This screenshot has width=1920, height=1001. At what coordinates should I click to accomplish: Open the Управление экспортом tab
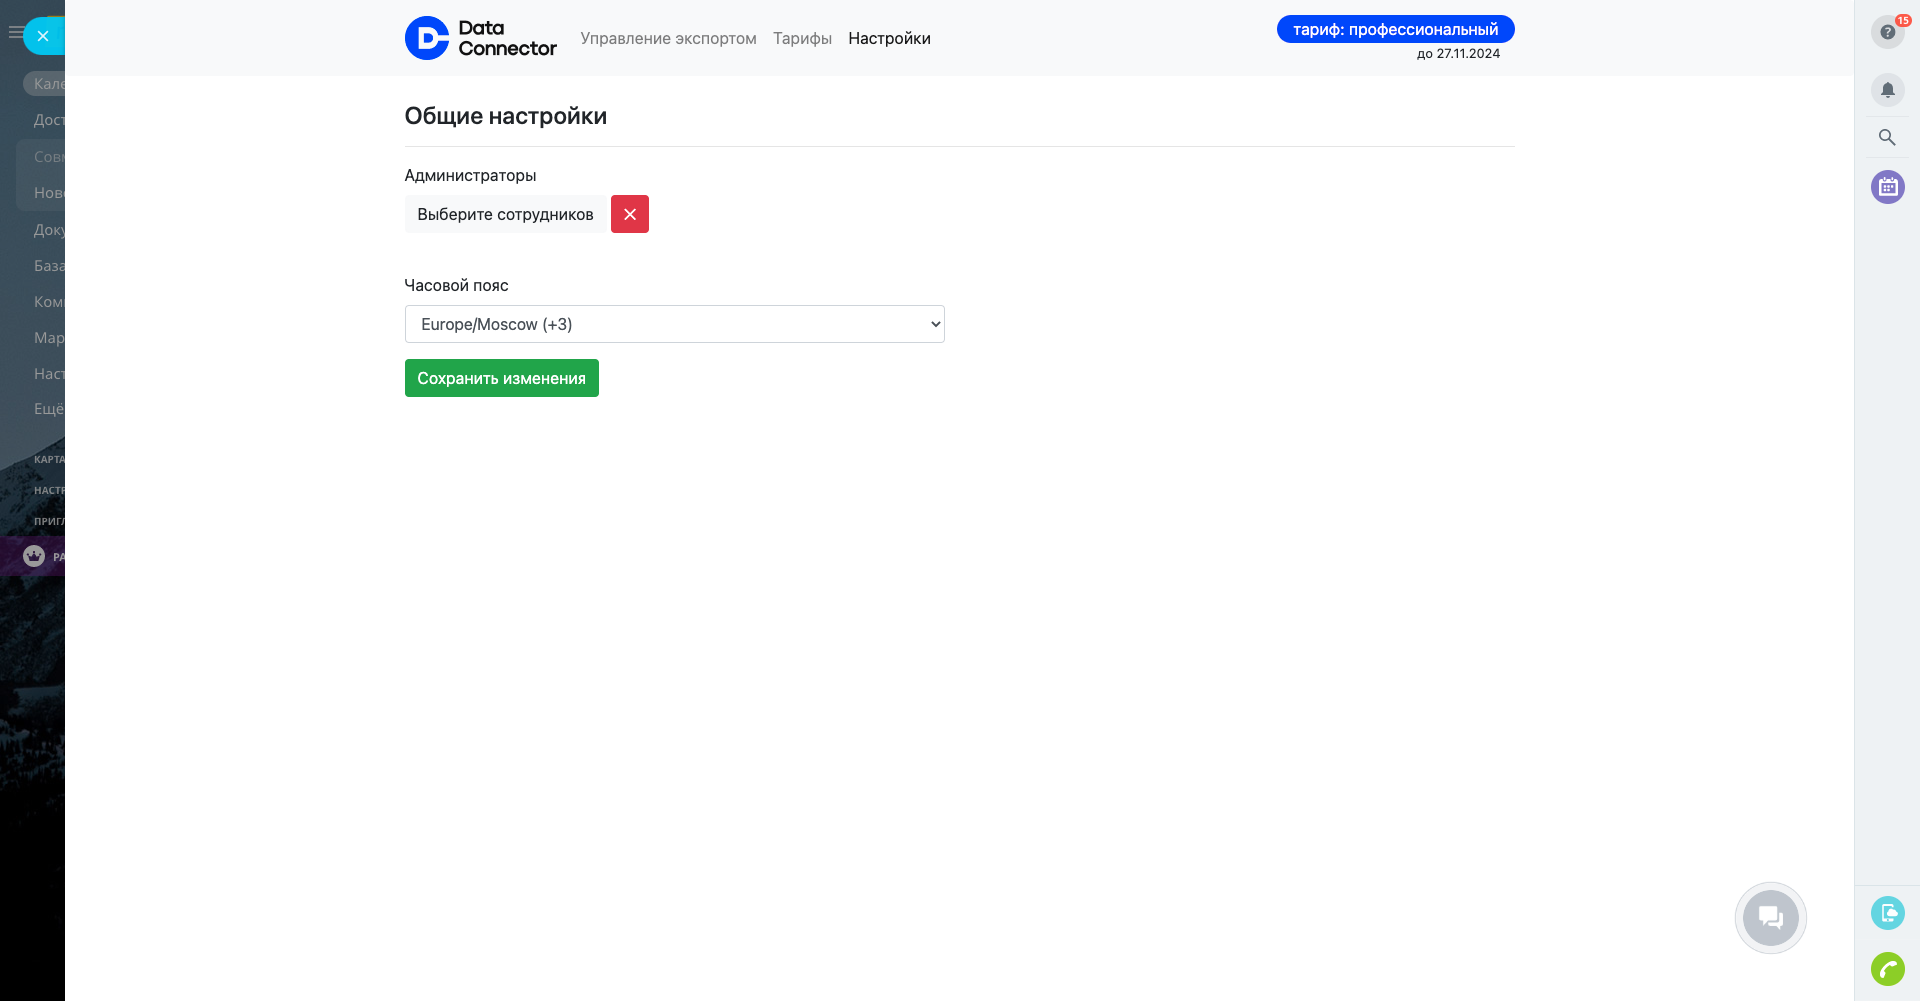tap(668, 38)
